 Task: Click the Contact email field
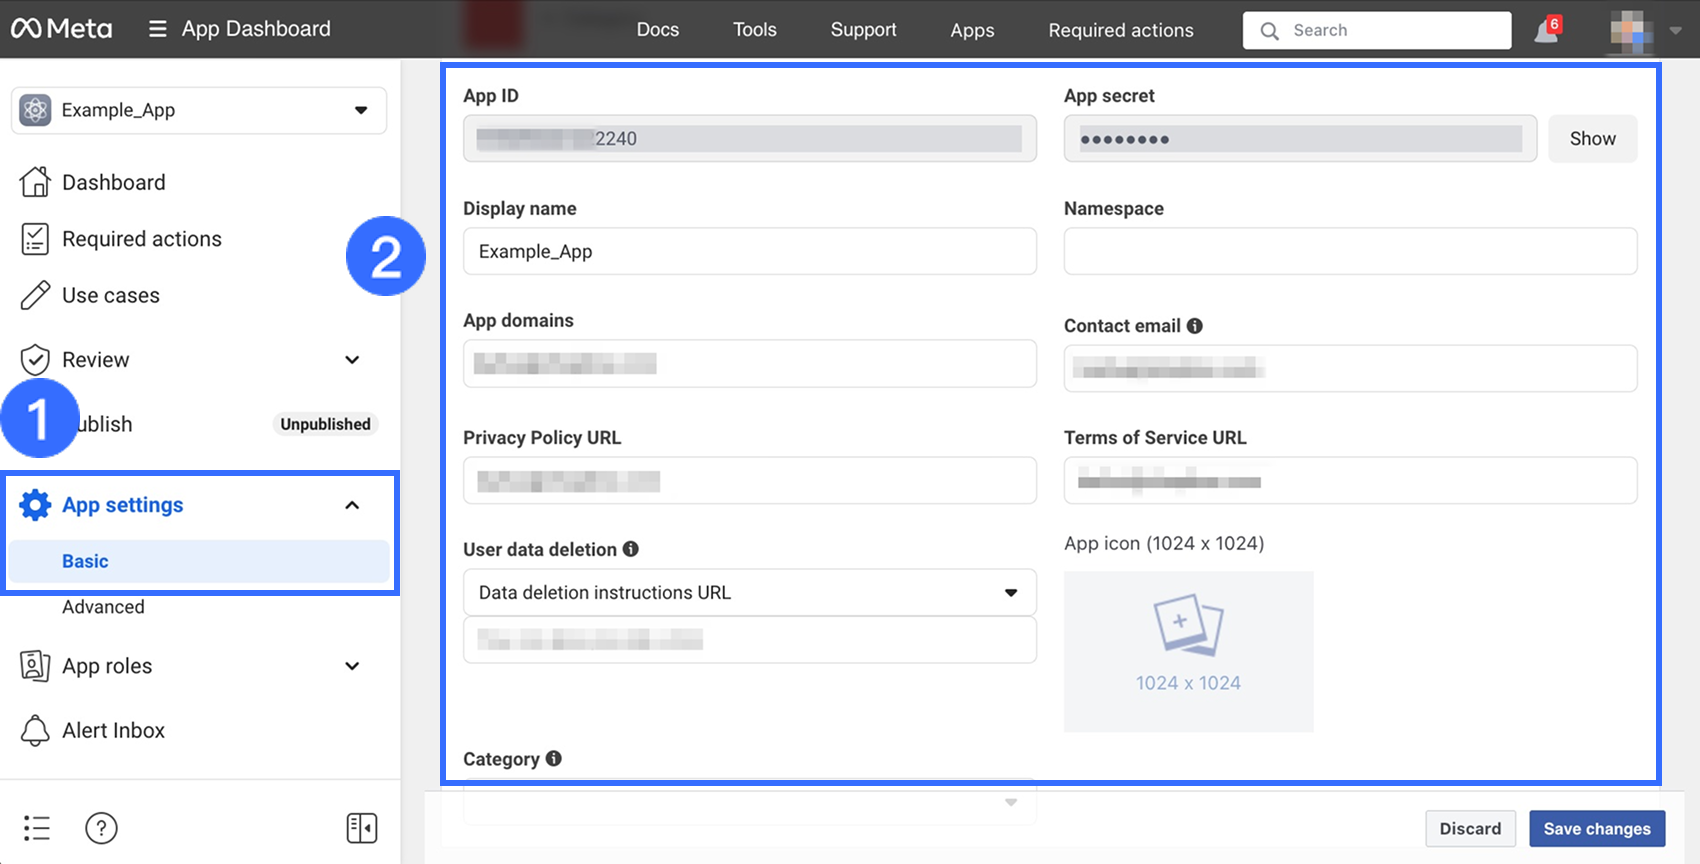[x=1351, y=369]
